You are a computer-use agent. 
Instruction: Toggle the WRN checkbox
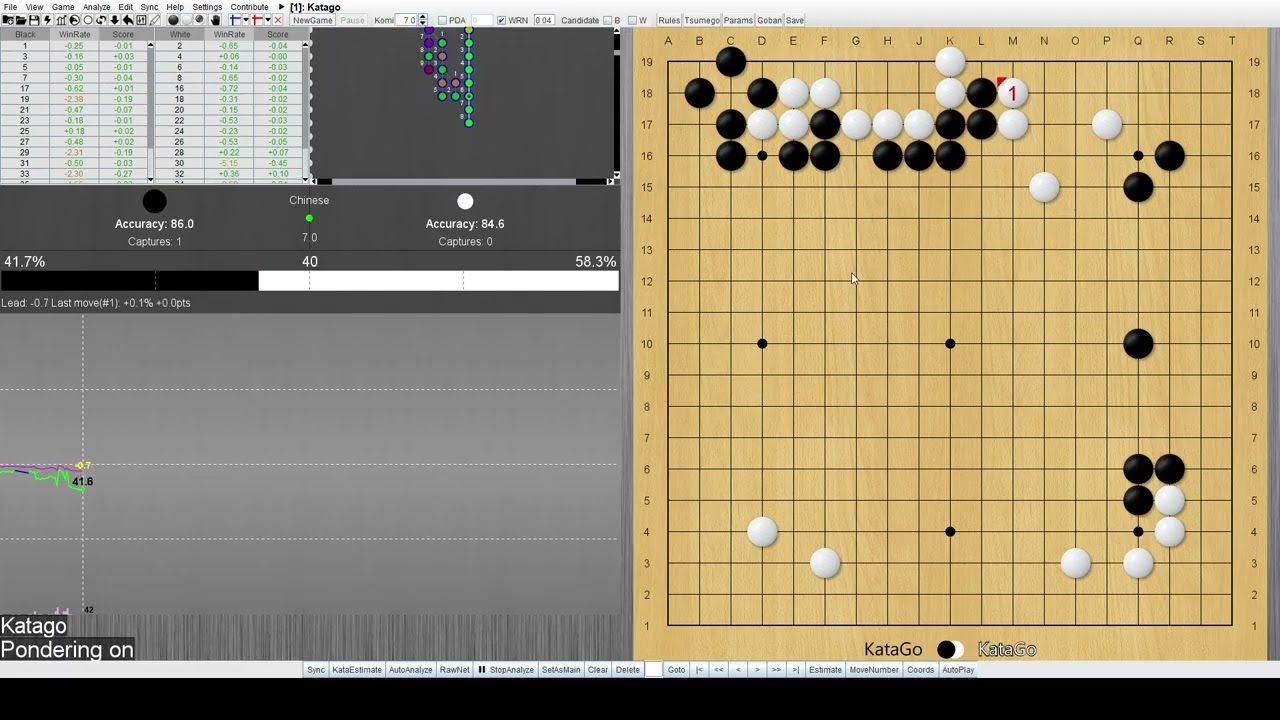501,20
